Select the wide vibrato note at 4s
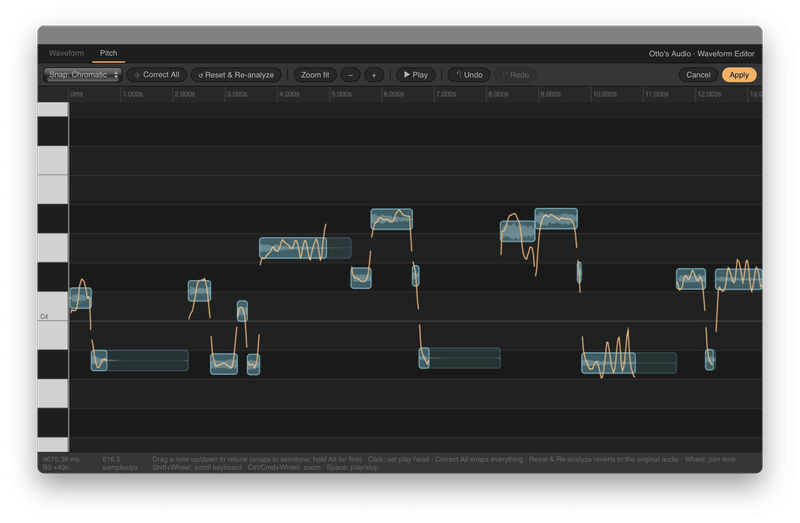The height and width of the screenshot is (523, 800). click(305, 247)
